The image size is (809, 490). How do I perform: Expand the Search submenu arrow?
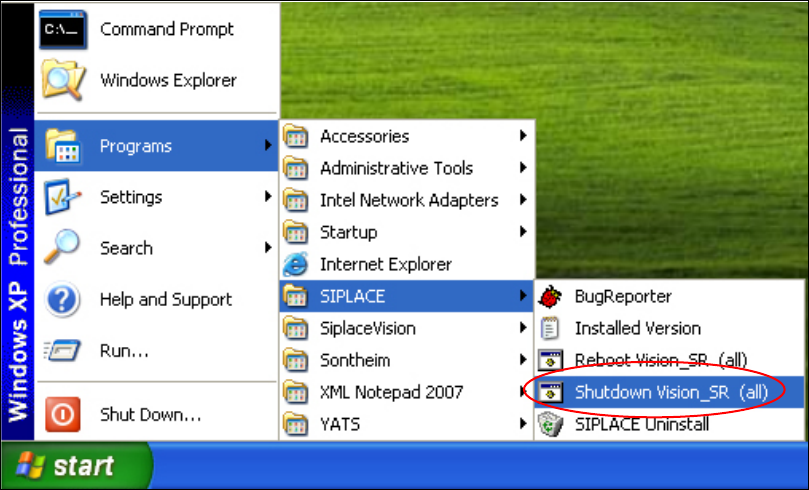268,248
